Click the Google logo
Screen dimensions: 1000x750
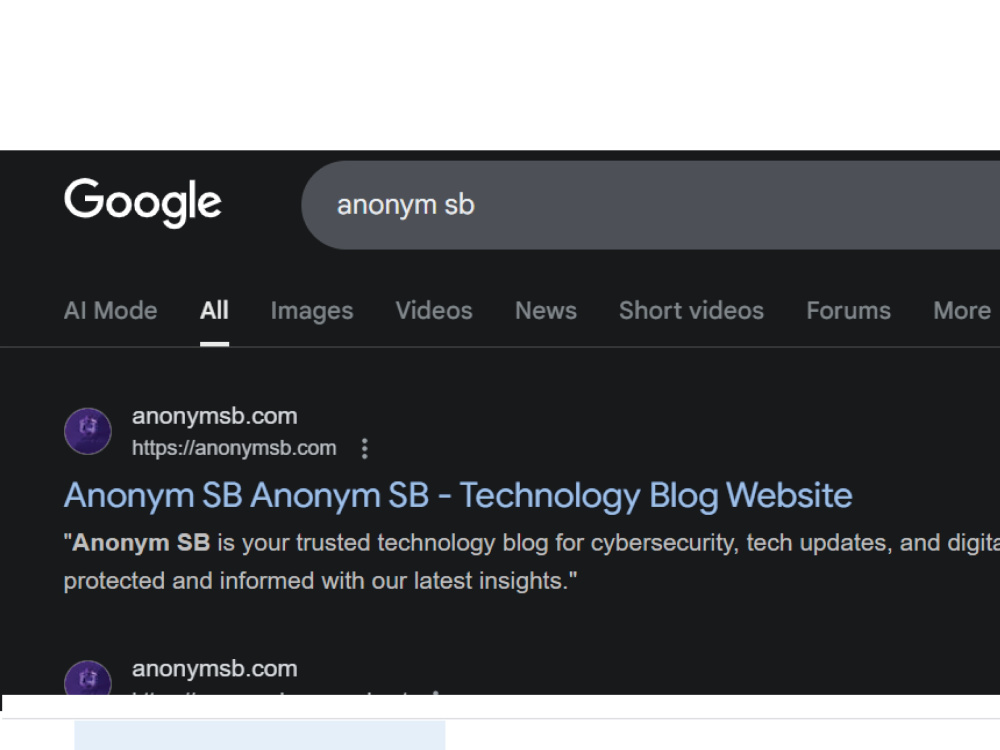pos(143,202)
